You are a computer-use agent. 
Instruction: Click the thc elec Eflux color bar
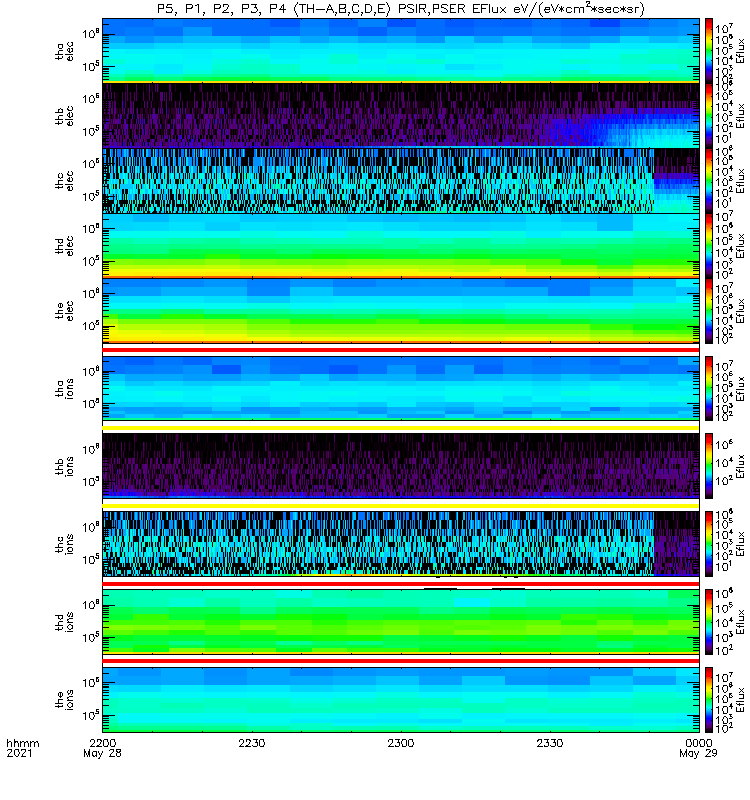(709, 181)
